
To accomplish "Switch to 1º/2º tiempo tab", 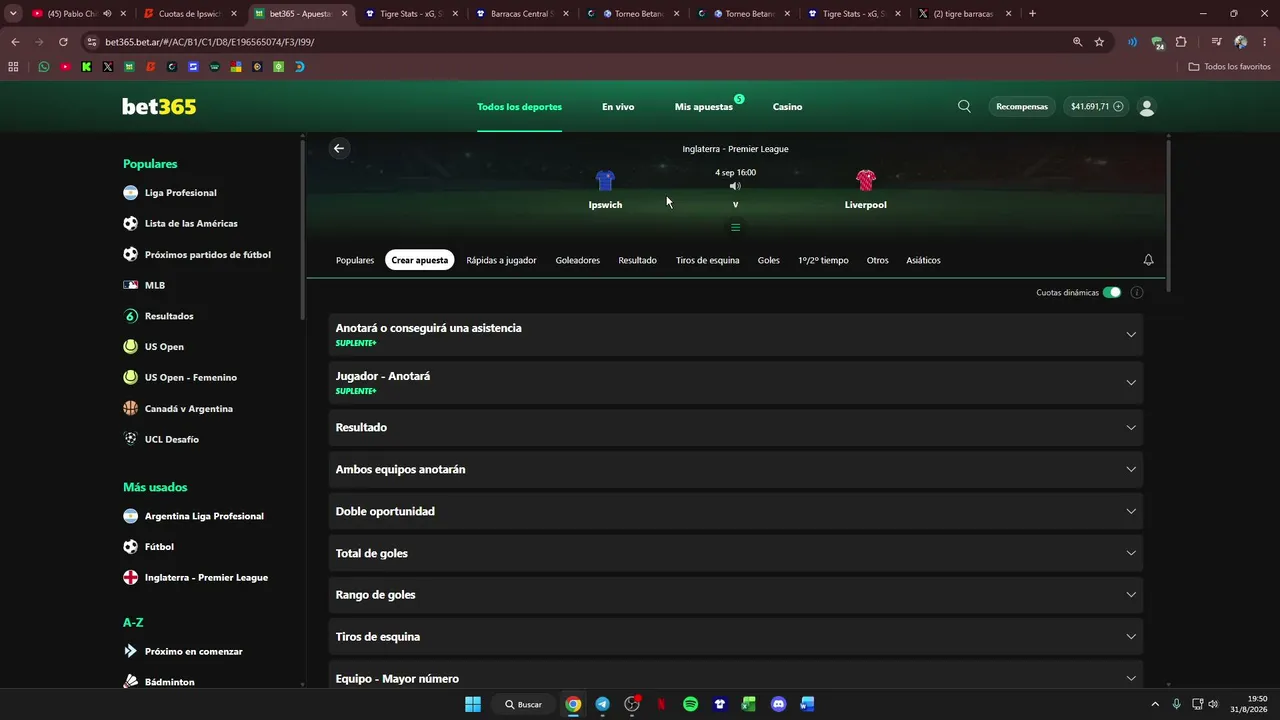I will [x=823, y=260].
